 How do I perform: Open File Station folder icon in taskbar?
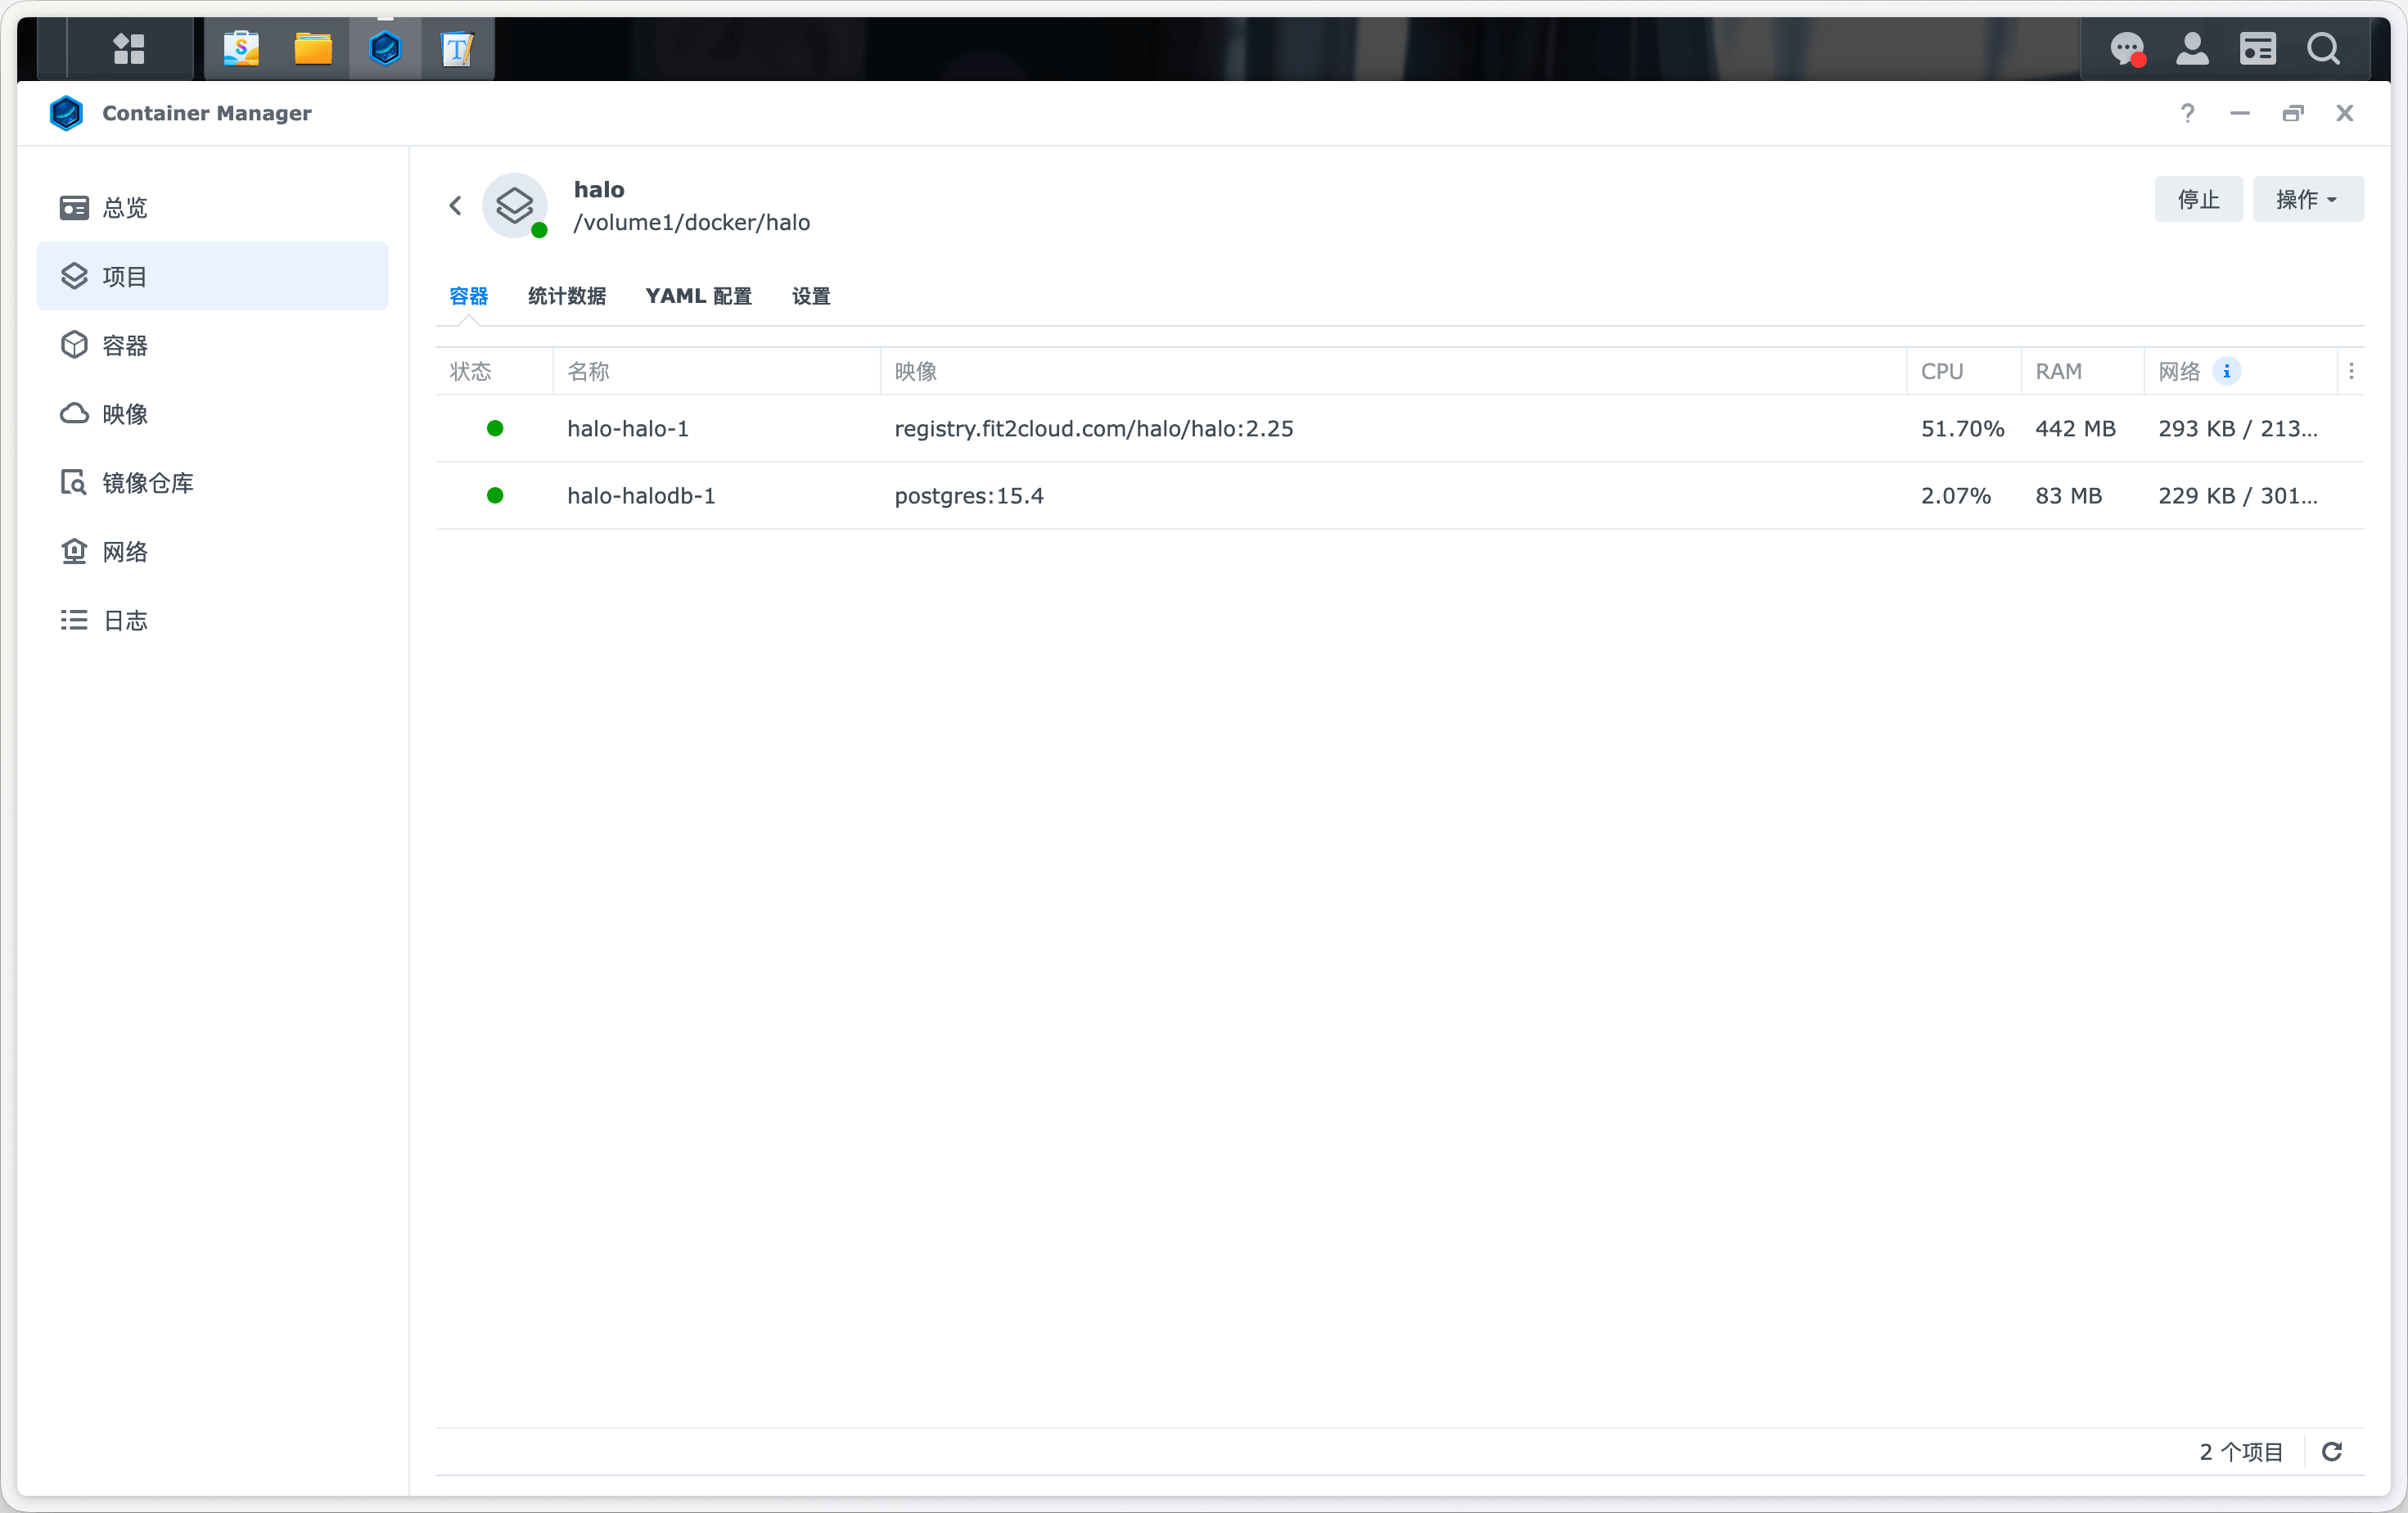point(313,48)
